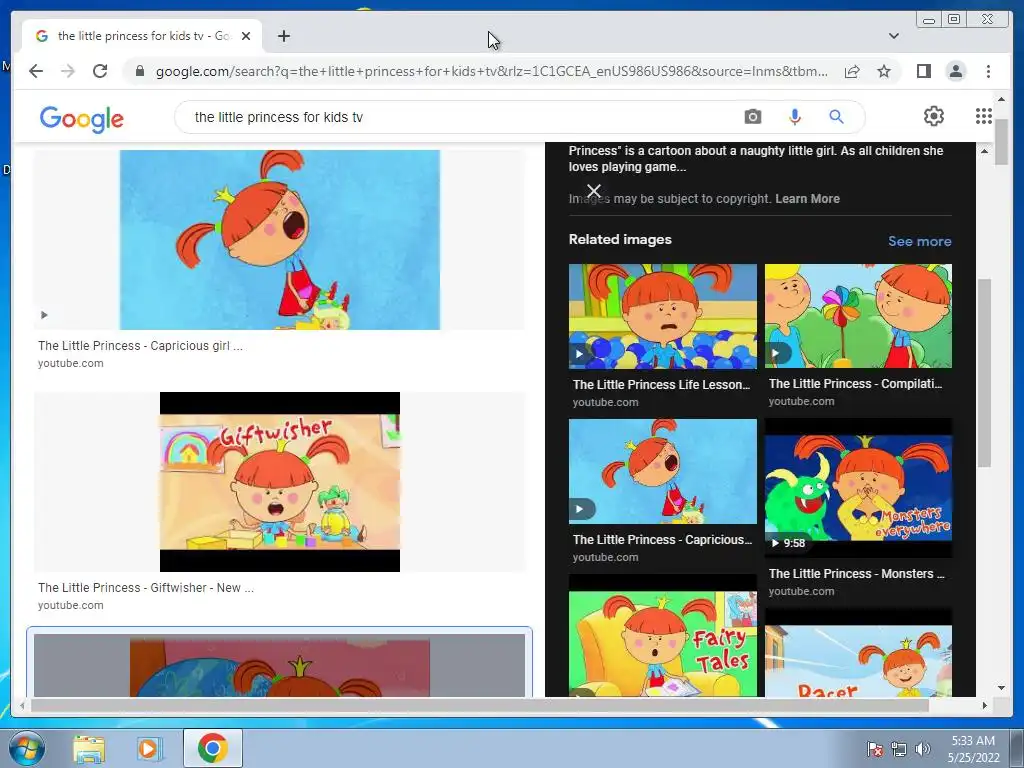
Task: Click the blue magnifier search button
Action: point(836,117)
